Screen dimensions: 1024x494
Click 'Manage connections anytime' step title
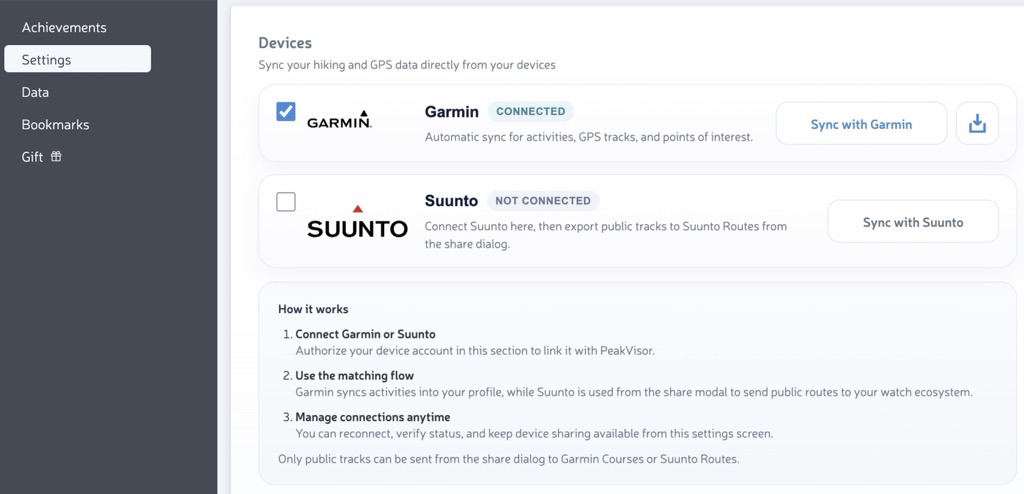pyautogui.click(x=372, y=417)
